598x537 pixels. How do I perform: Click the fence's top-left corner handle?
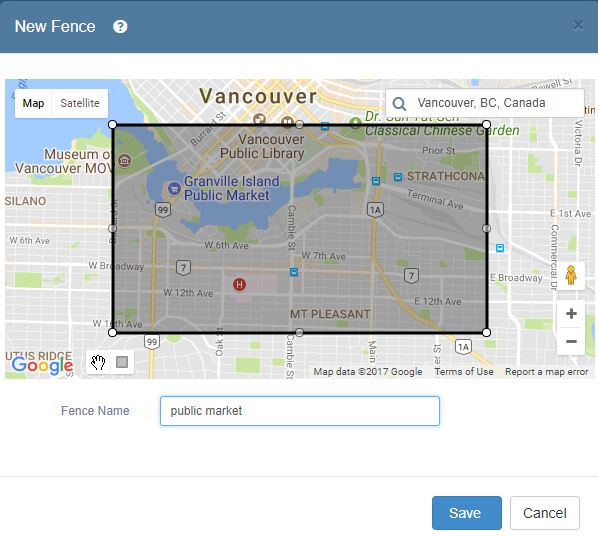click(113, 124)
